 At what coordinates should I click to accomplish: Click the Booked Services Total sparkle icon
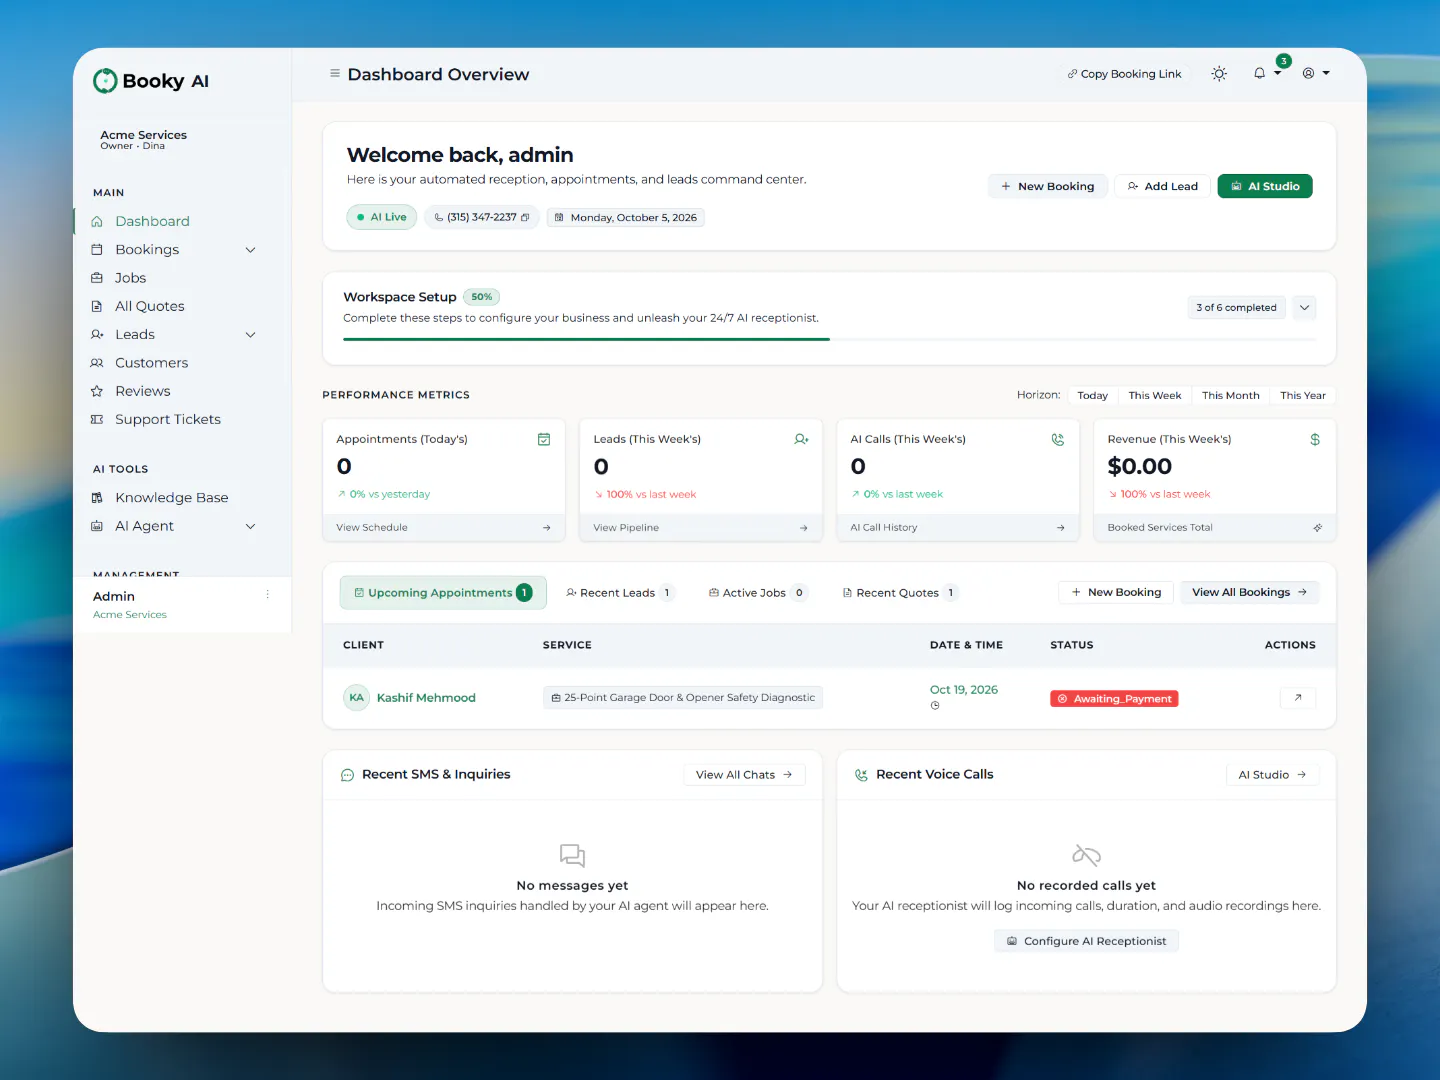[x=1317, y=527]
